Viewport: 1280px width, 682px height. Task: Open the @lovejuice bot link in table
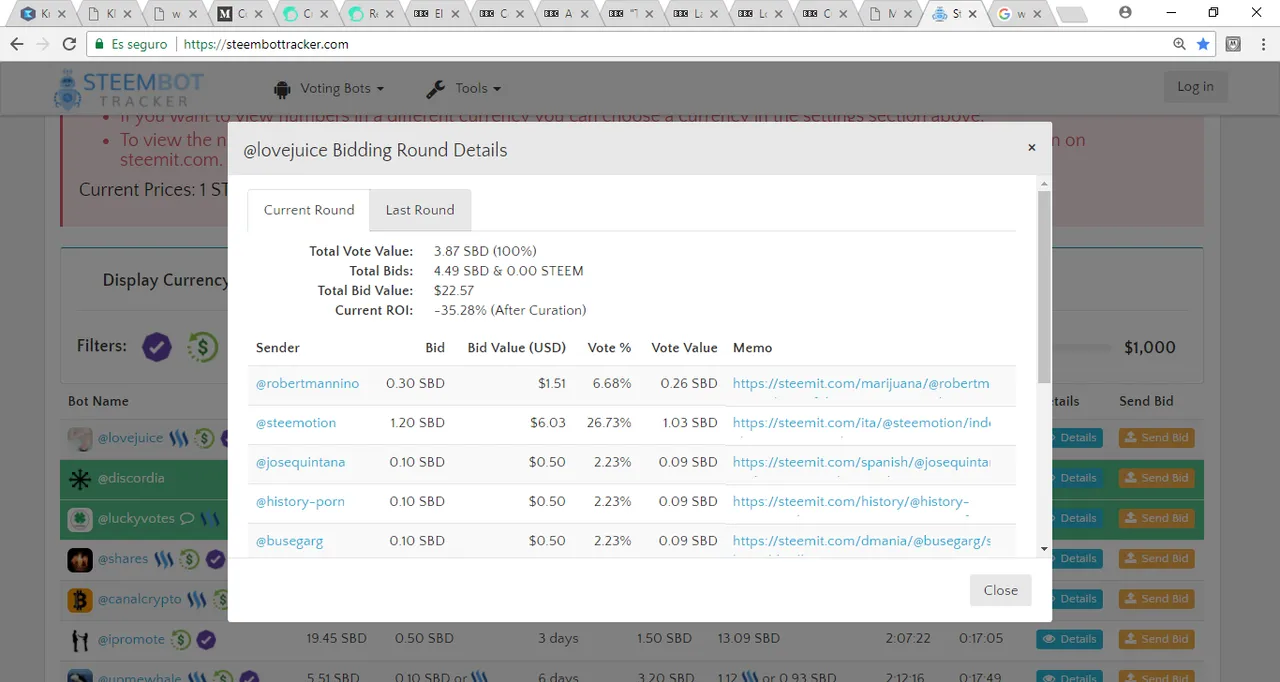(130, 438)
